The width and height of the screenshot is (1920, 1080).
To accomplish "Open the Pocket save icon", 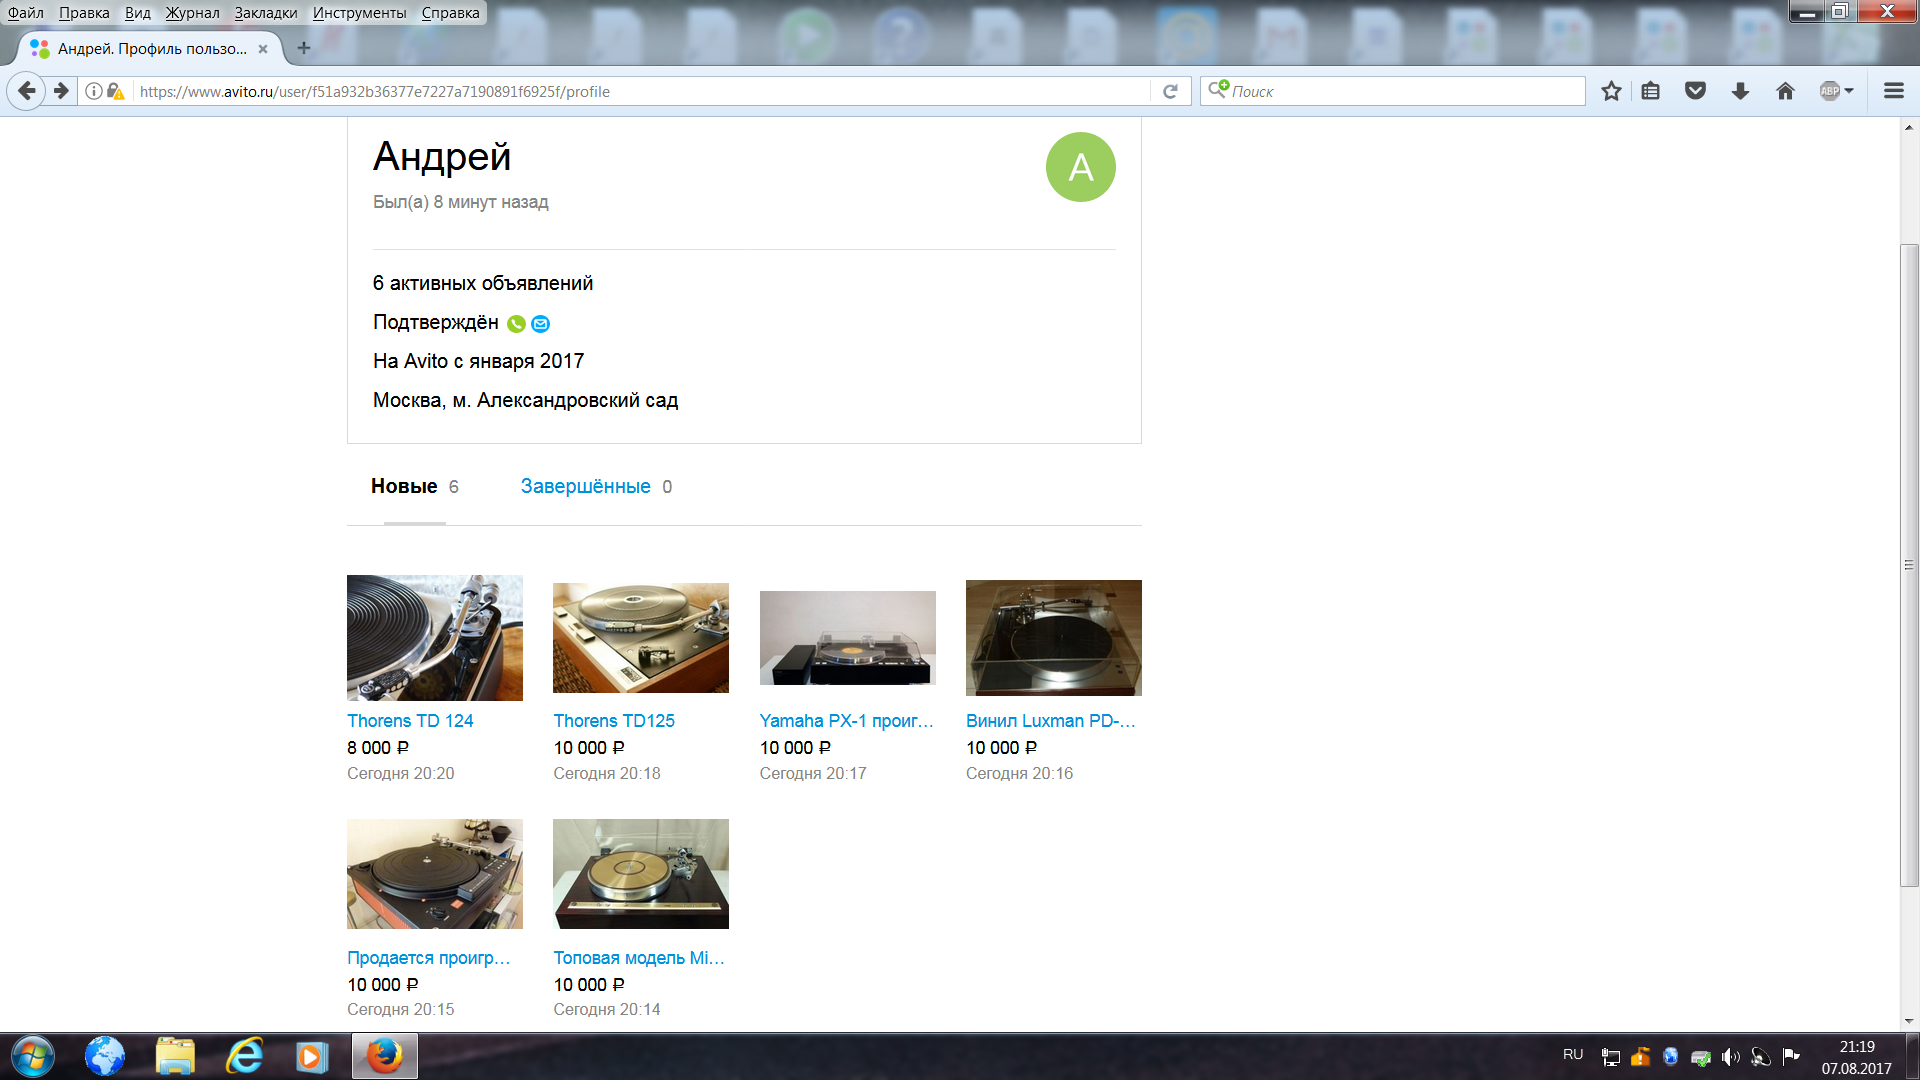I will tap(1695, 91).
